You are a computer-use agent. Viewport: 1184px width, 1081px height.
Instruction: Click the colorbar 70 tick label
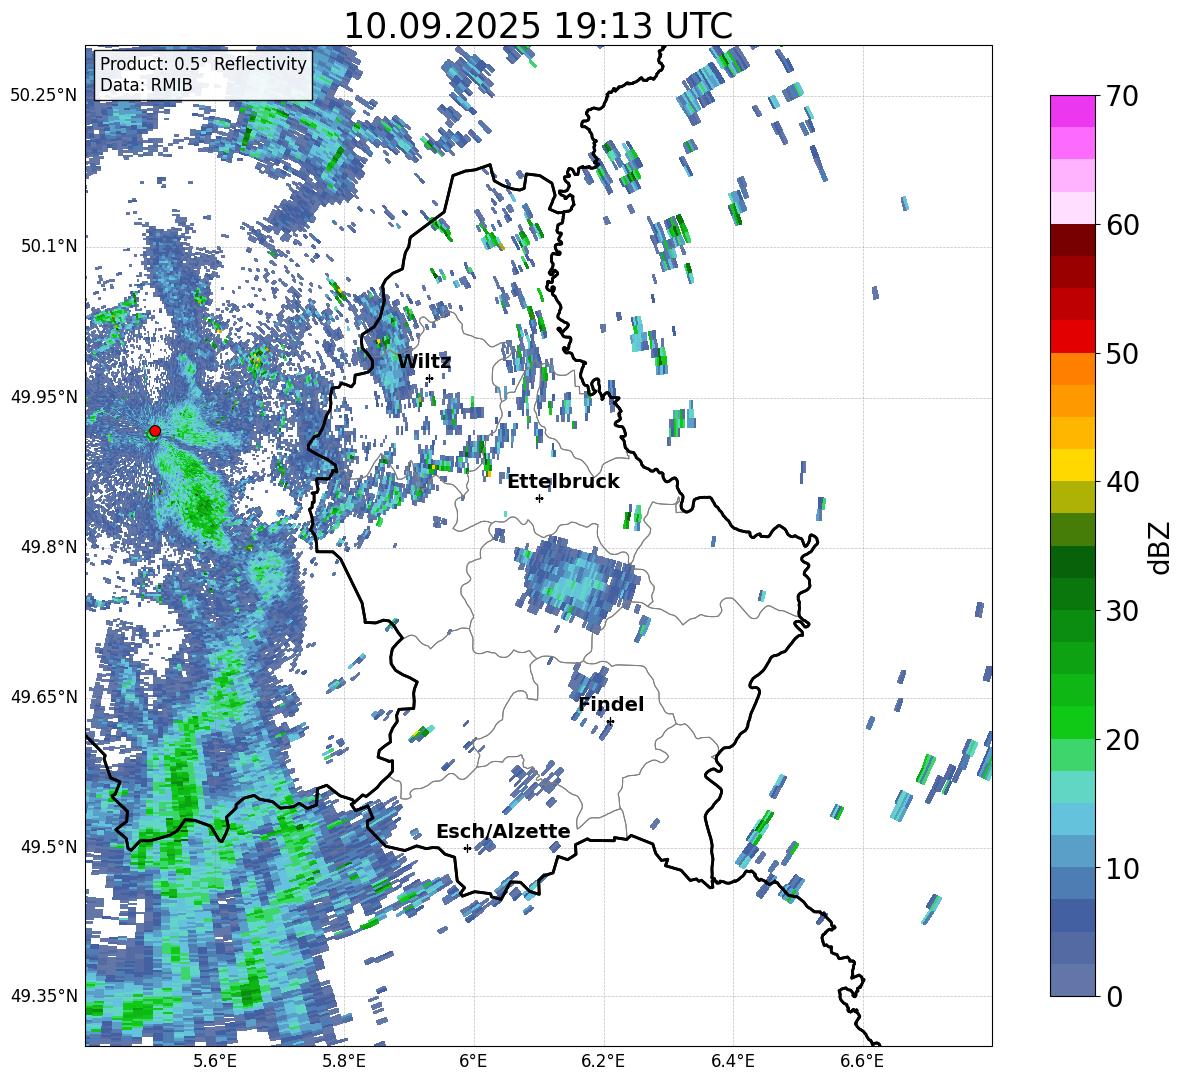[x=1123, y=96]
